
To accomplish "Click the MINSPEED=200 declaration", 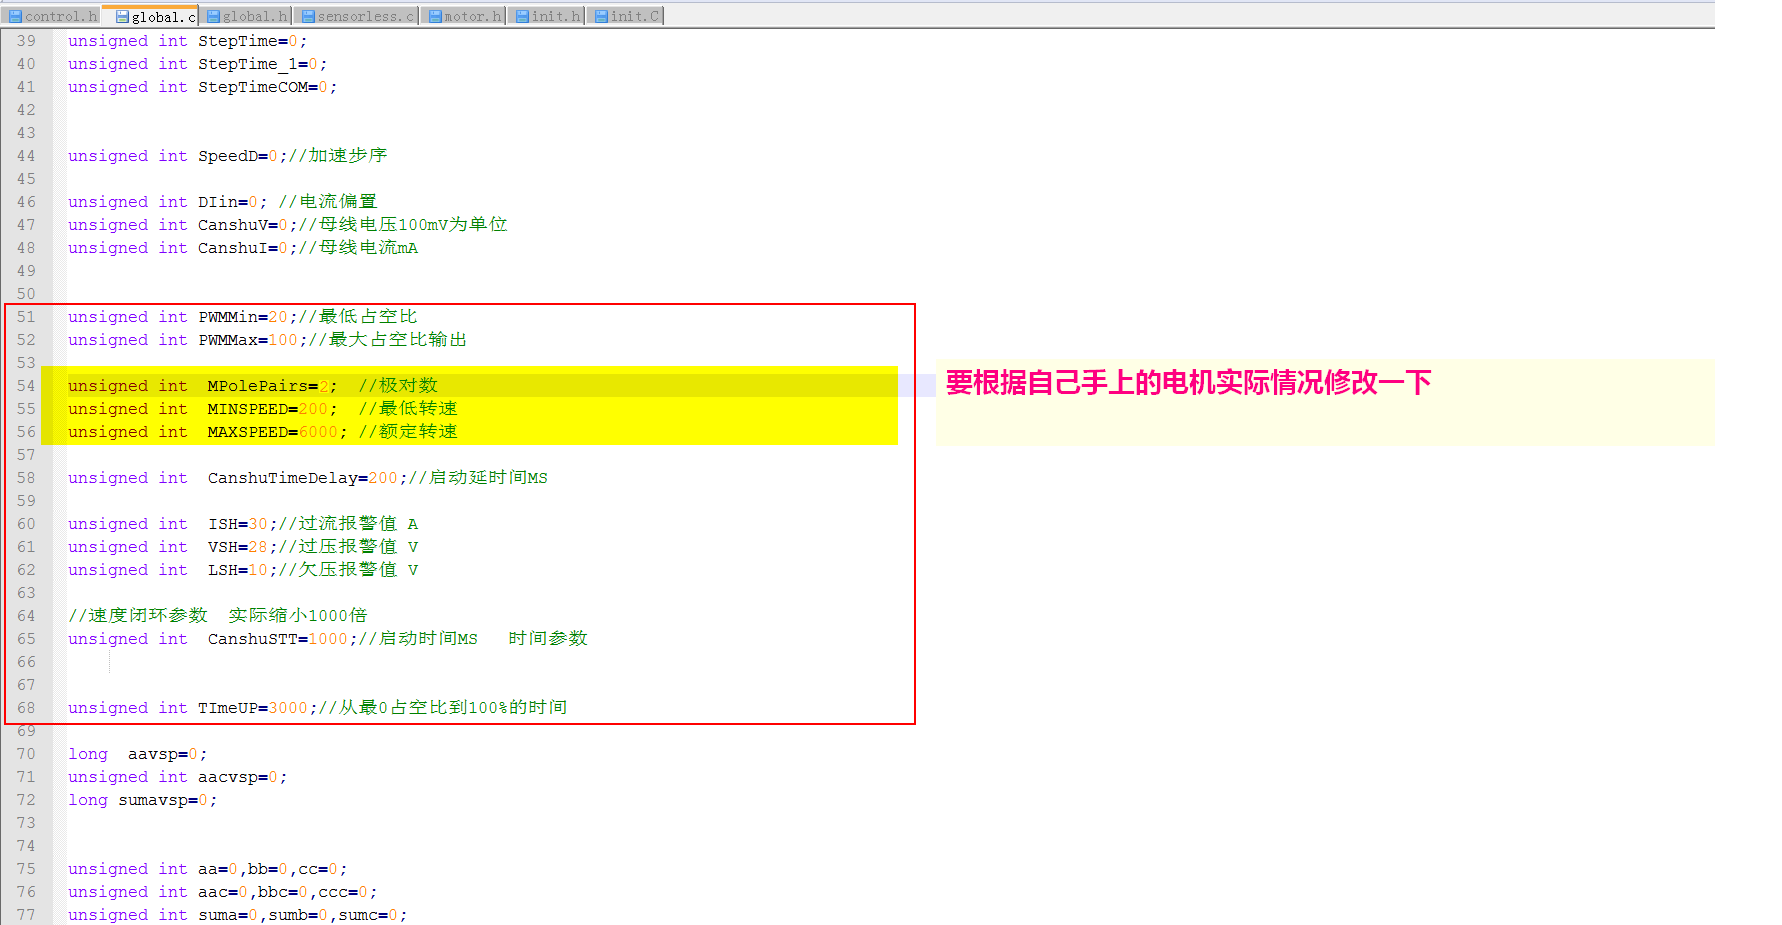I will (x=263, y=409).
